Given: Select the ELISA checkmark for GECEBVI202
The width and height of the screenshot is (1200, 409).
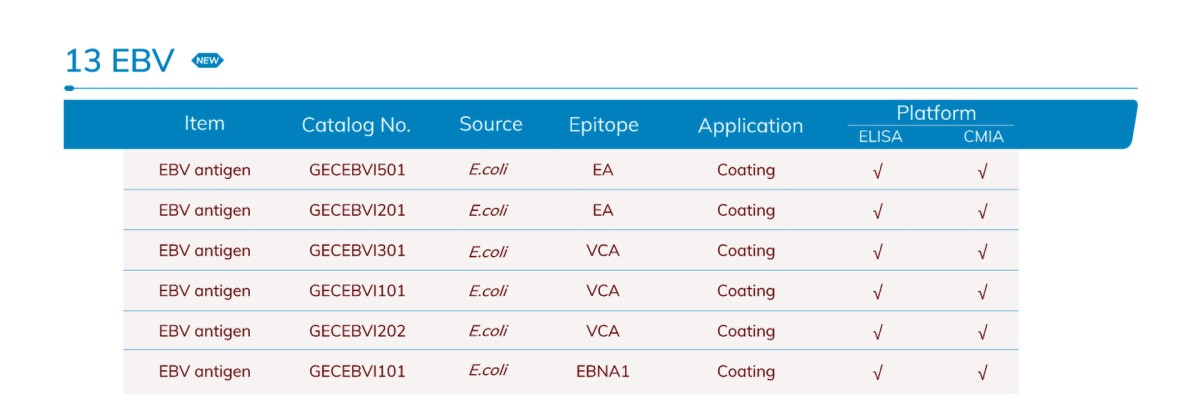Looking at the screenshot, I should click(x=878, y=332).
